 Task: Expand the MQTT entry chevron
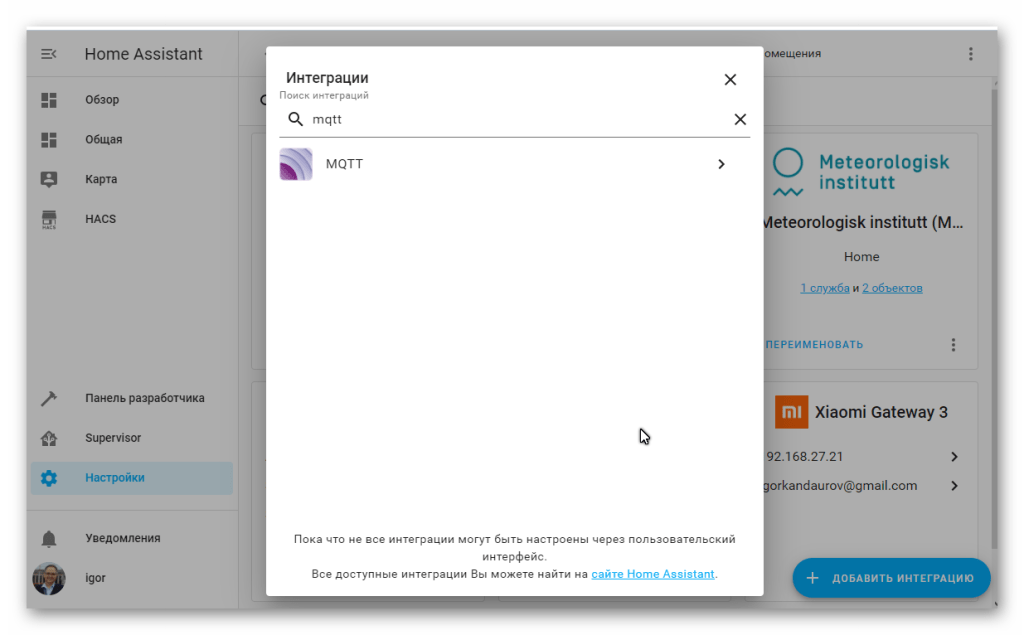pos(721,164)
